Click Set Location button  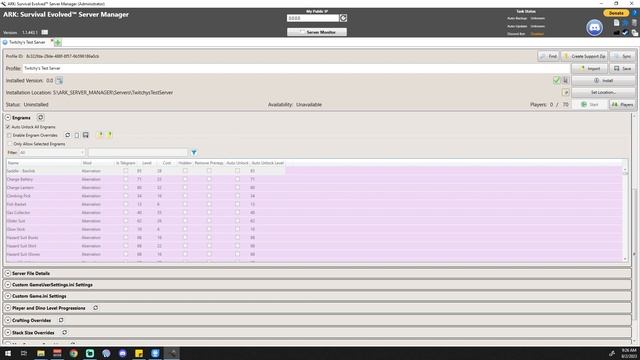(x=604, y=92)
